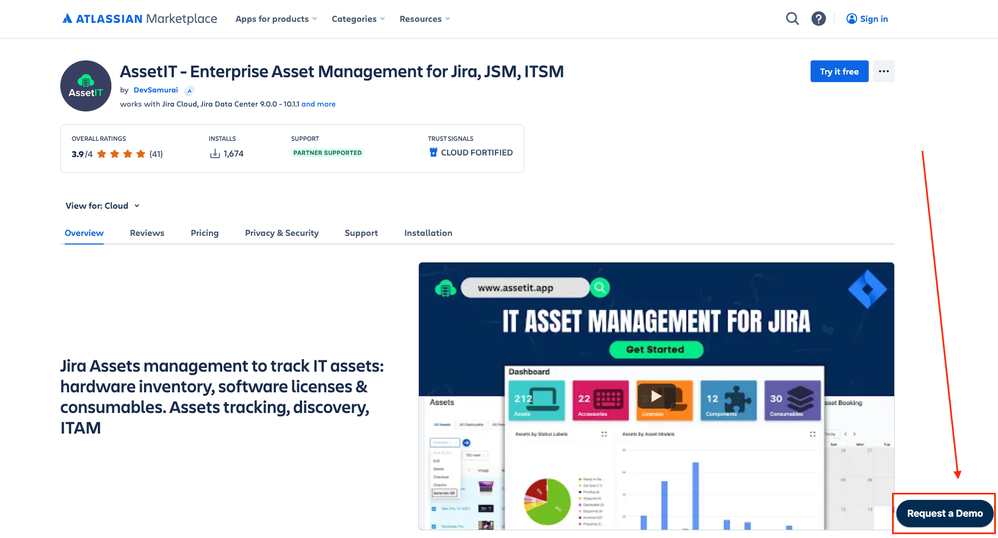
Task: Click the www.assetit.app address field
Action: point(524,288)
